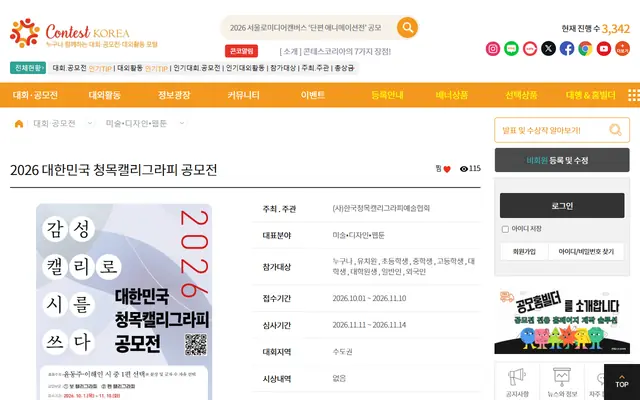
Task: Click the contest title 2026 대한민국 청목캘리그라피 공모전
Action: click(x=113, y=170)
